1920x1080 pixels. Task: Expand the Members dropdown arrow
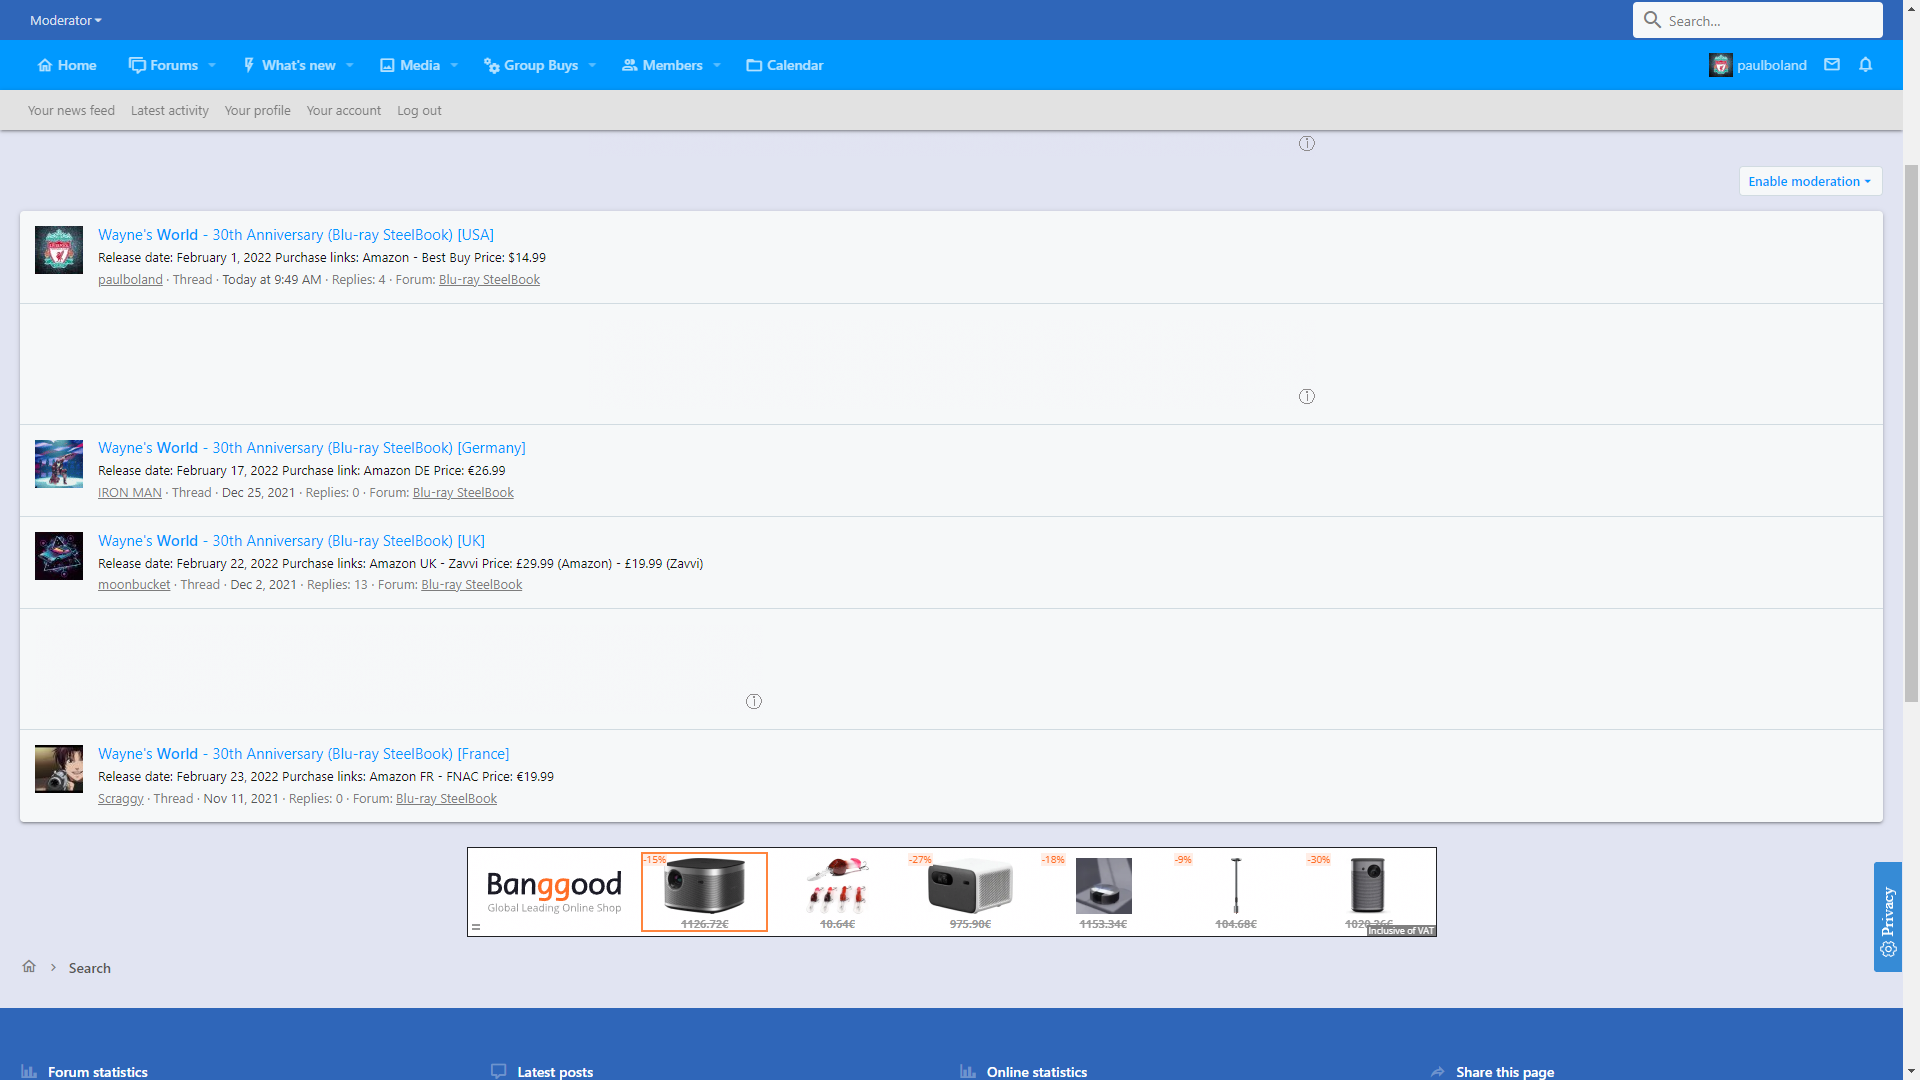(717, 65)
